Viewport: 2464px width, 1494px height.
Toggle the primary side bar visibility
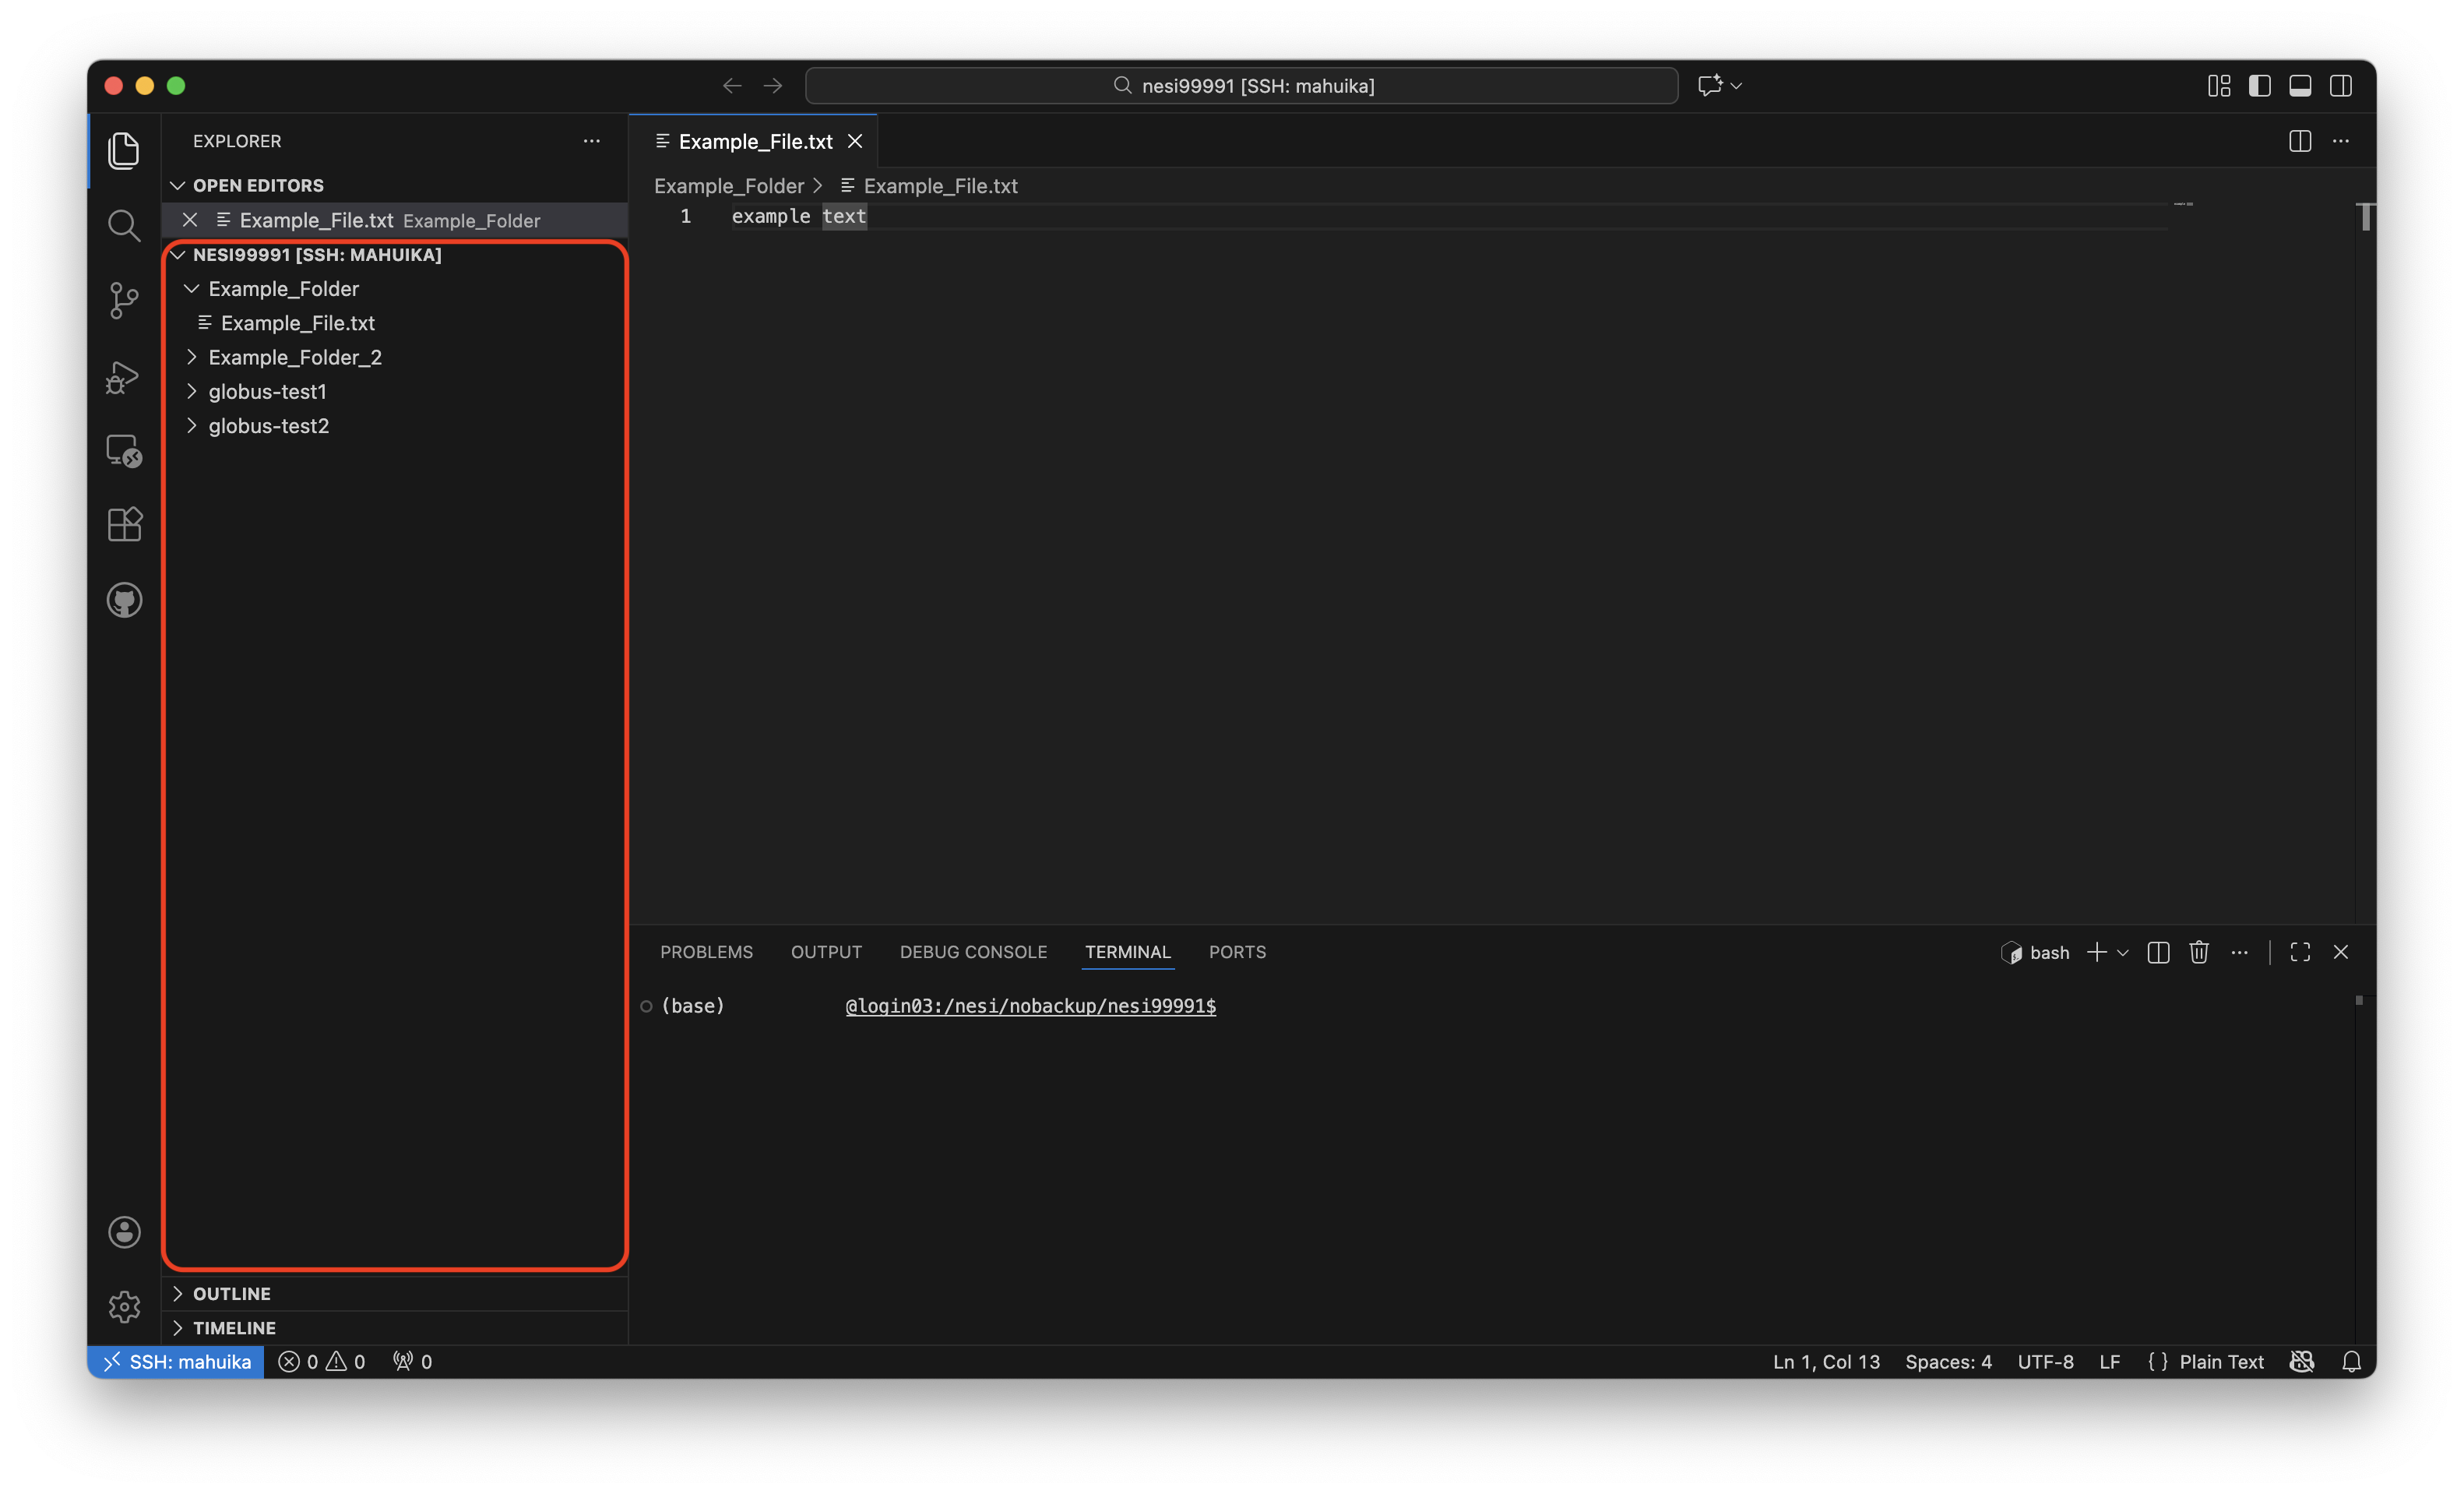2259,86
